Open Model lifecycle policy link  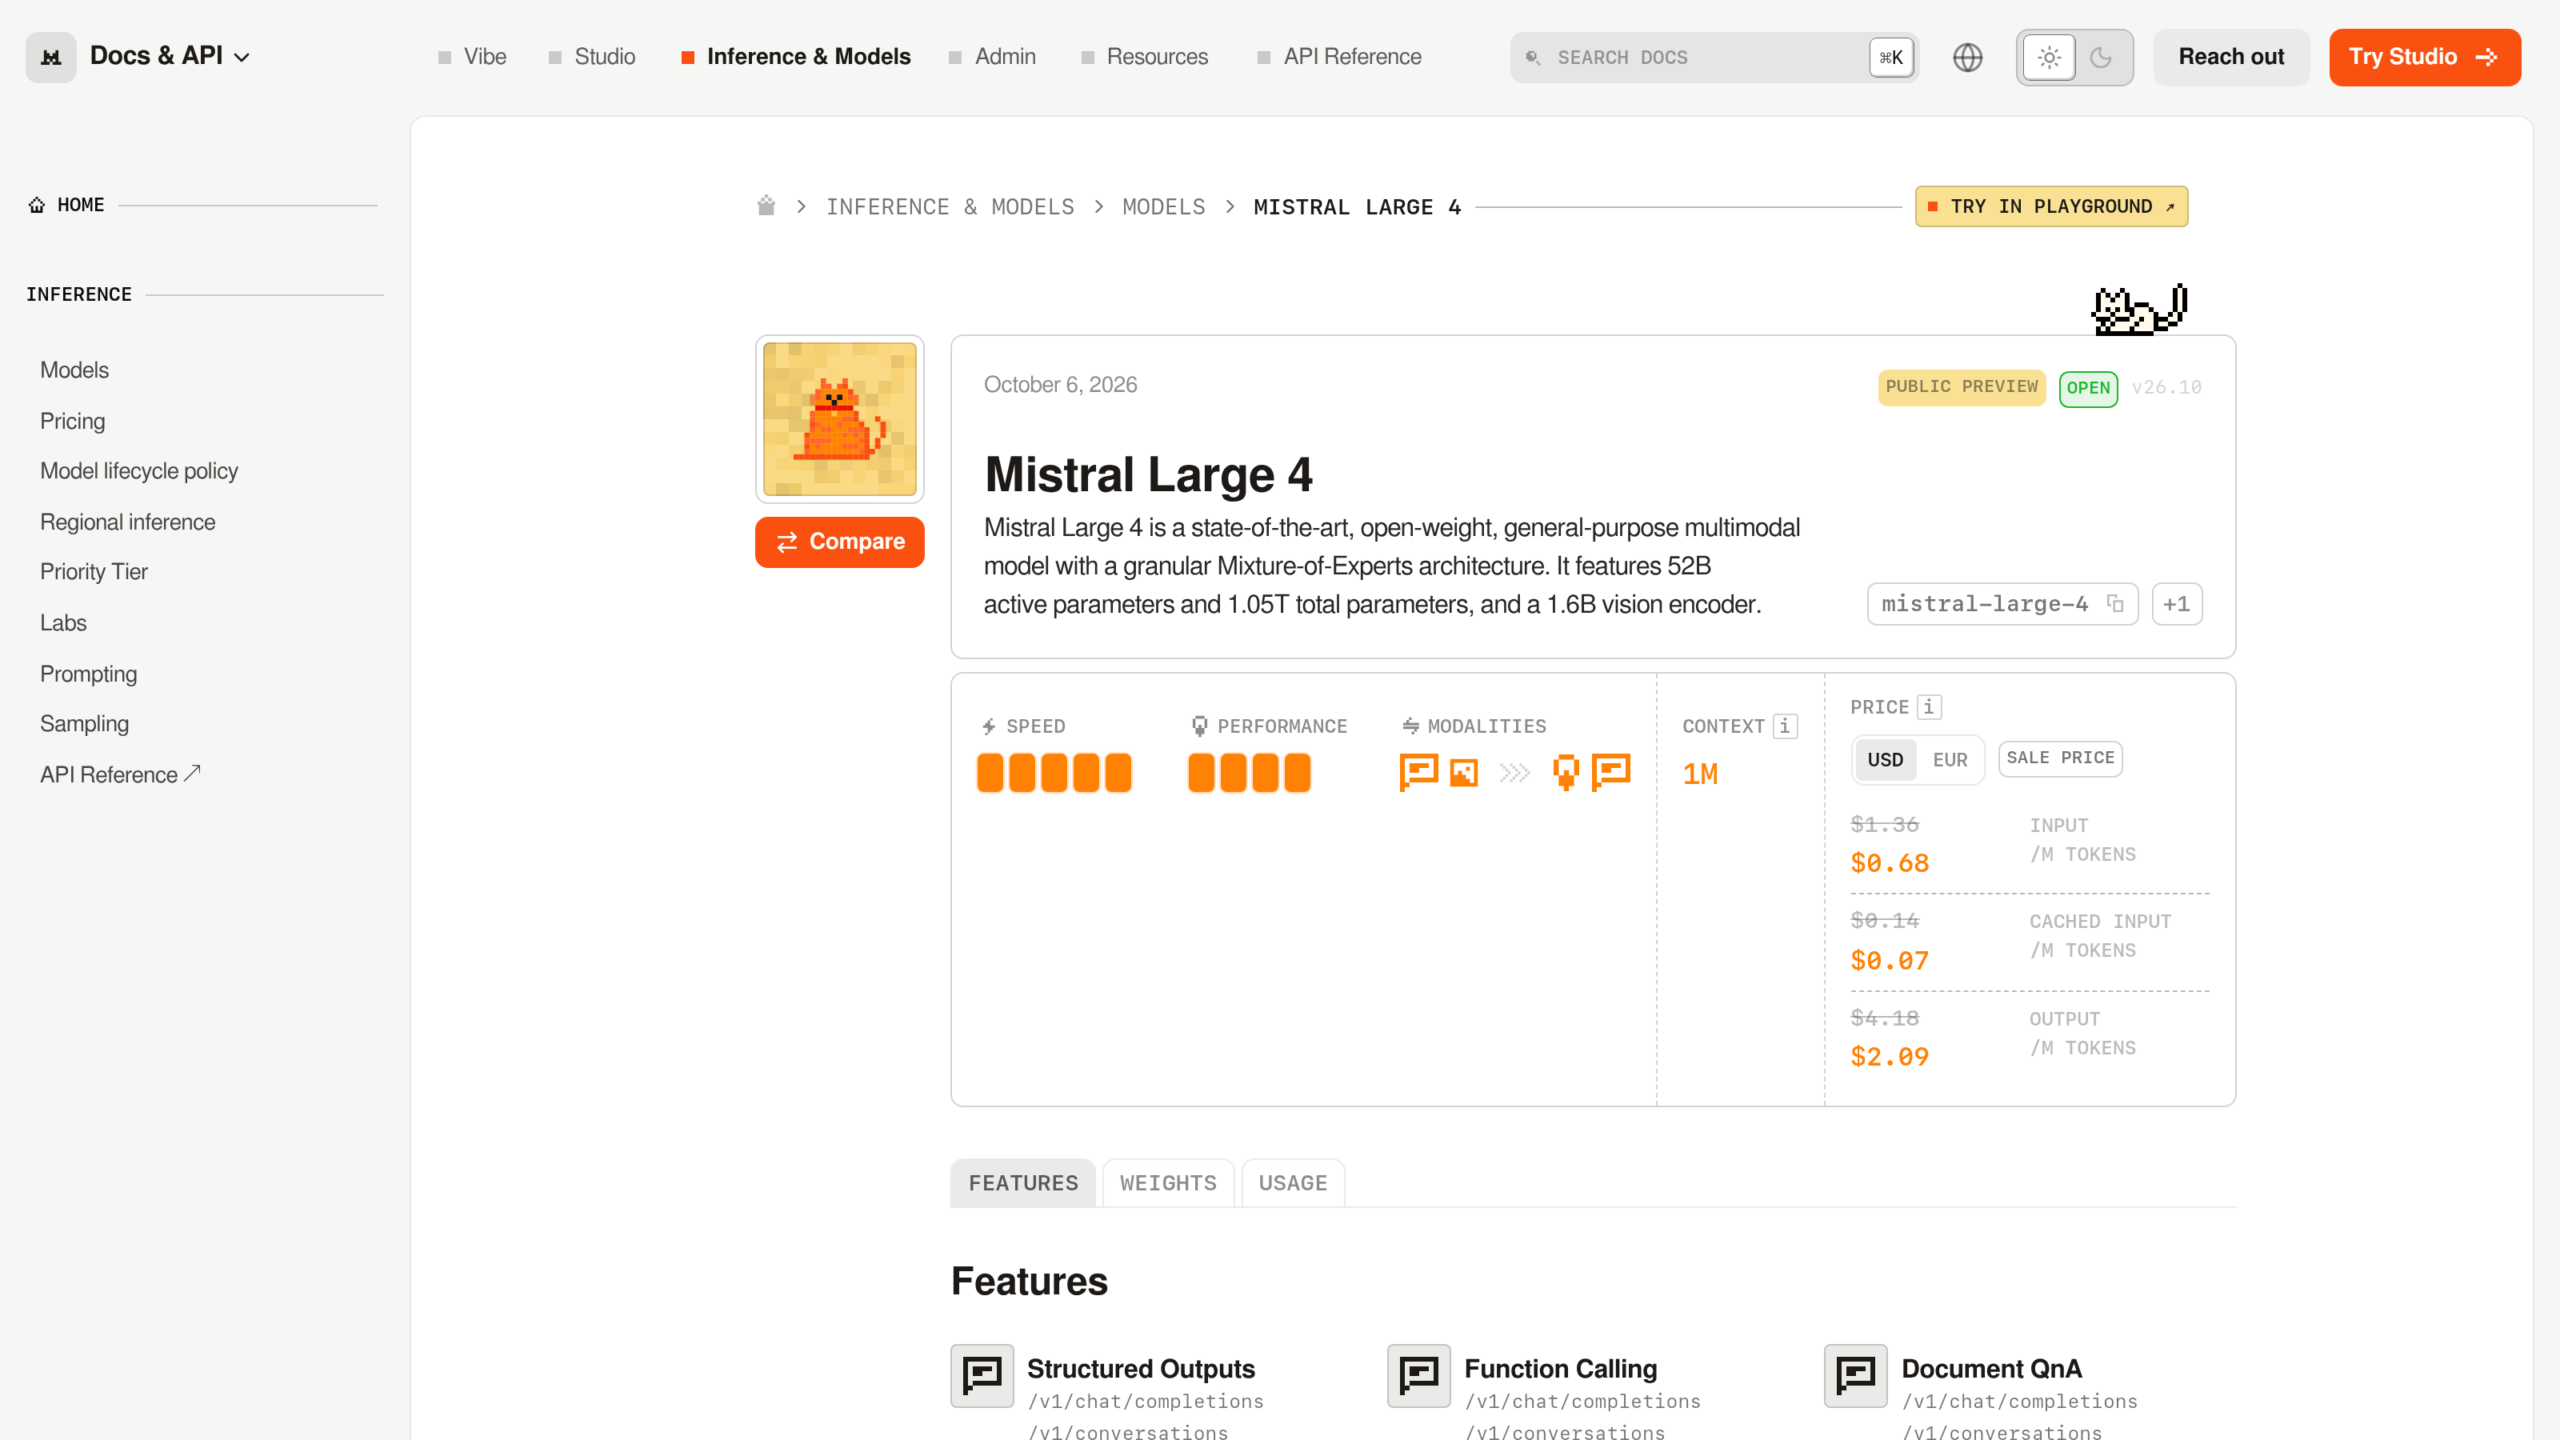(x=139, y=471)
